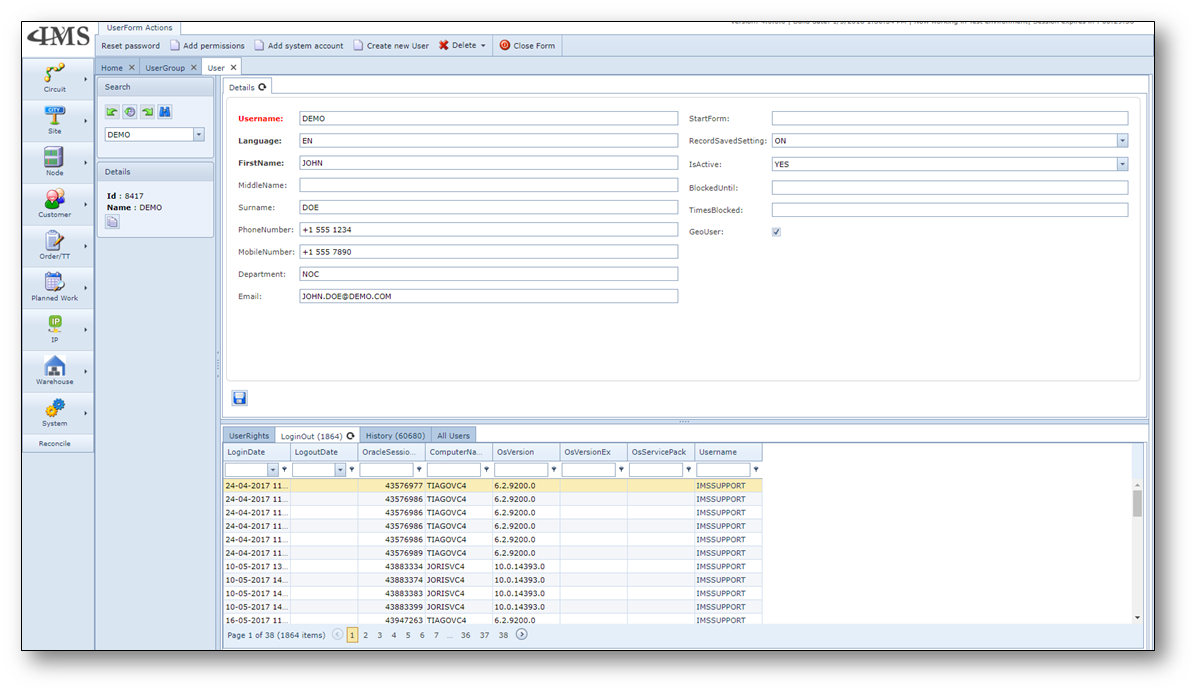Image resolution: width=1197 pixels, height=693 pixels.
Task: Open the IP module icon
Action: pyautogui.click(x=54, y=324)
